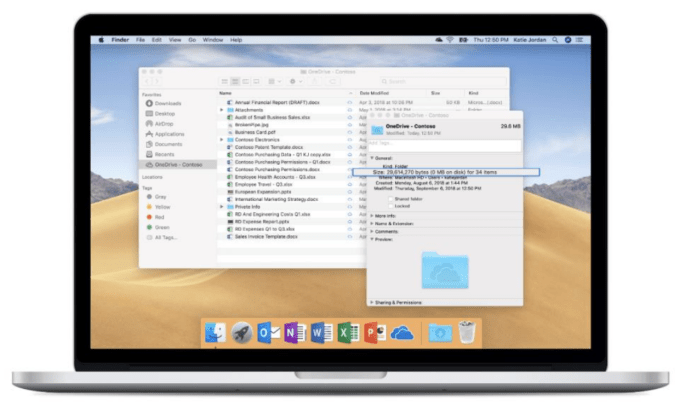679x412 pixels.
Task: Go back in Finder window
Action: click(x=147, y=81)
